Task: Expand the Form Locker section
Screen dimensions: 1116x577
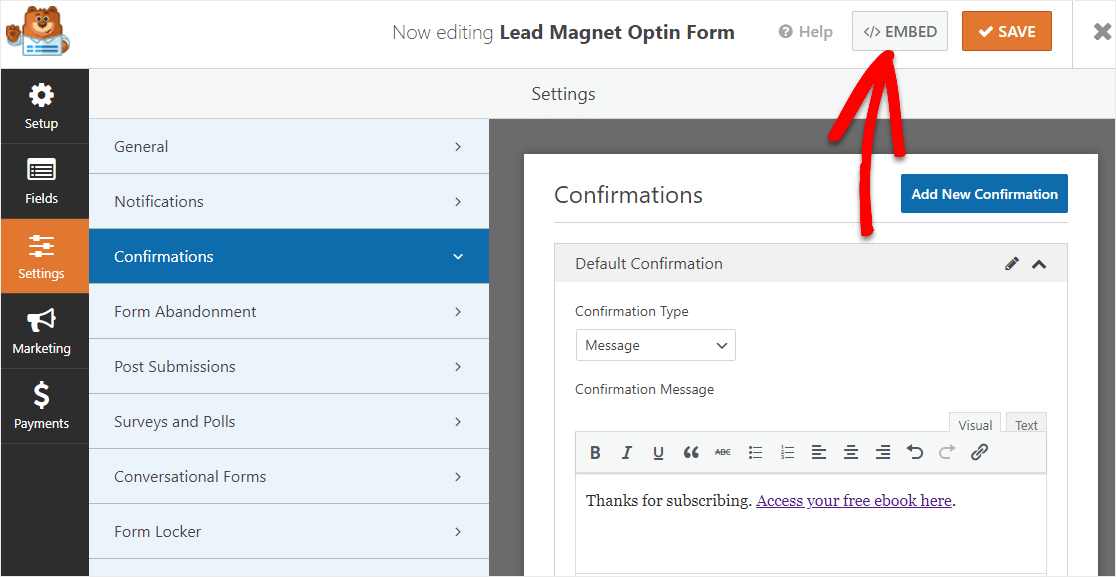Action: click(289, 531)
